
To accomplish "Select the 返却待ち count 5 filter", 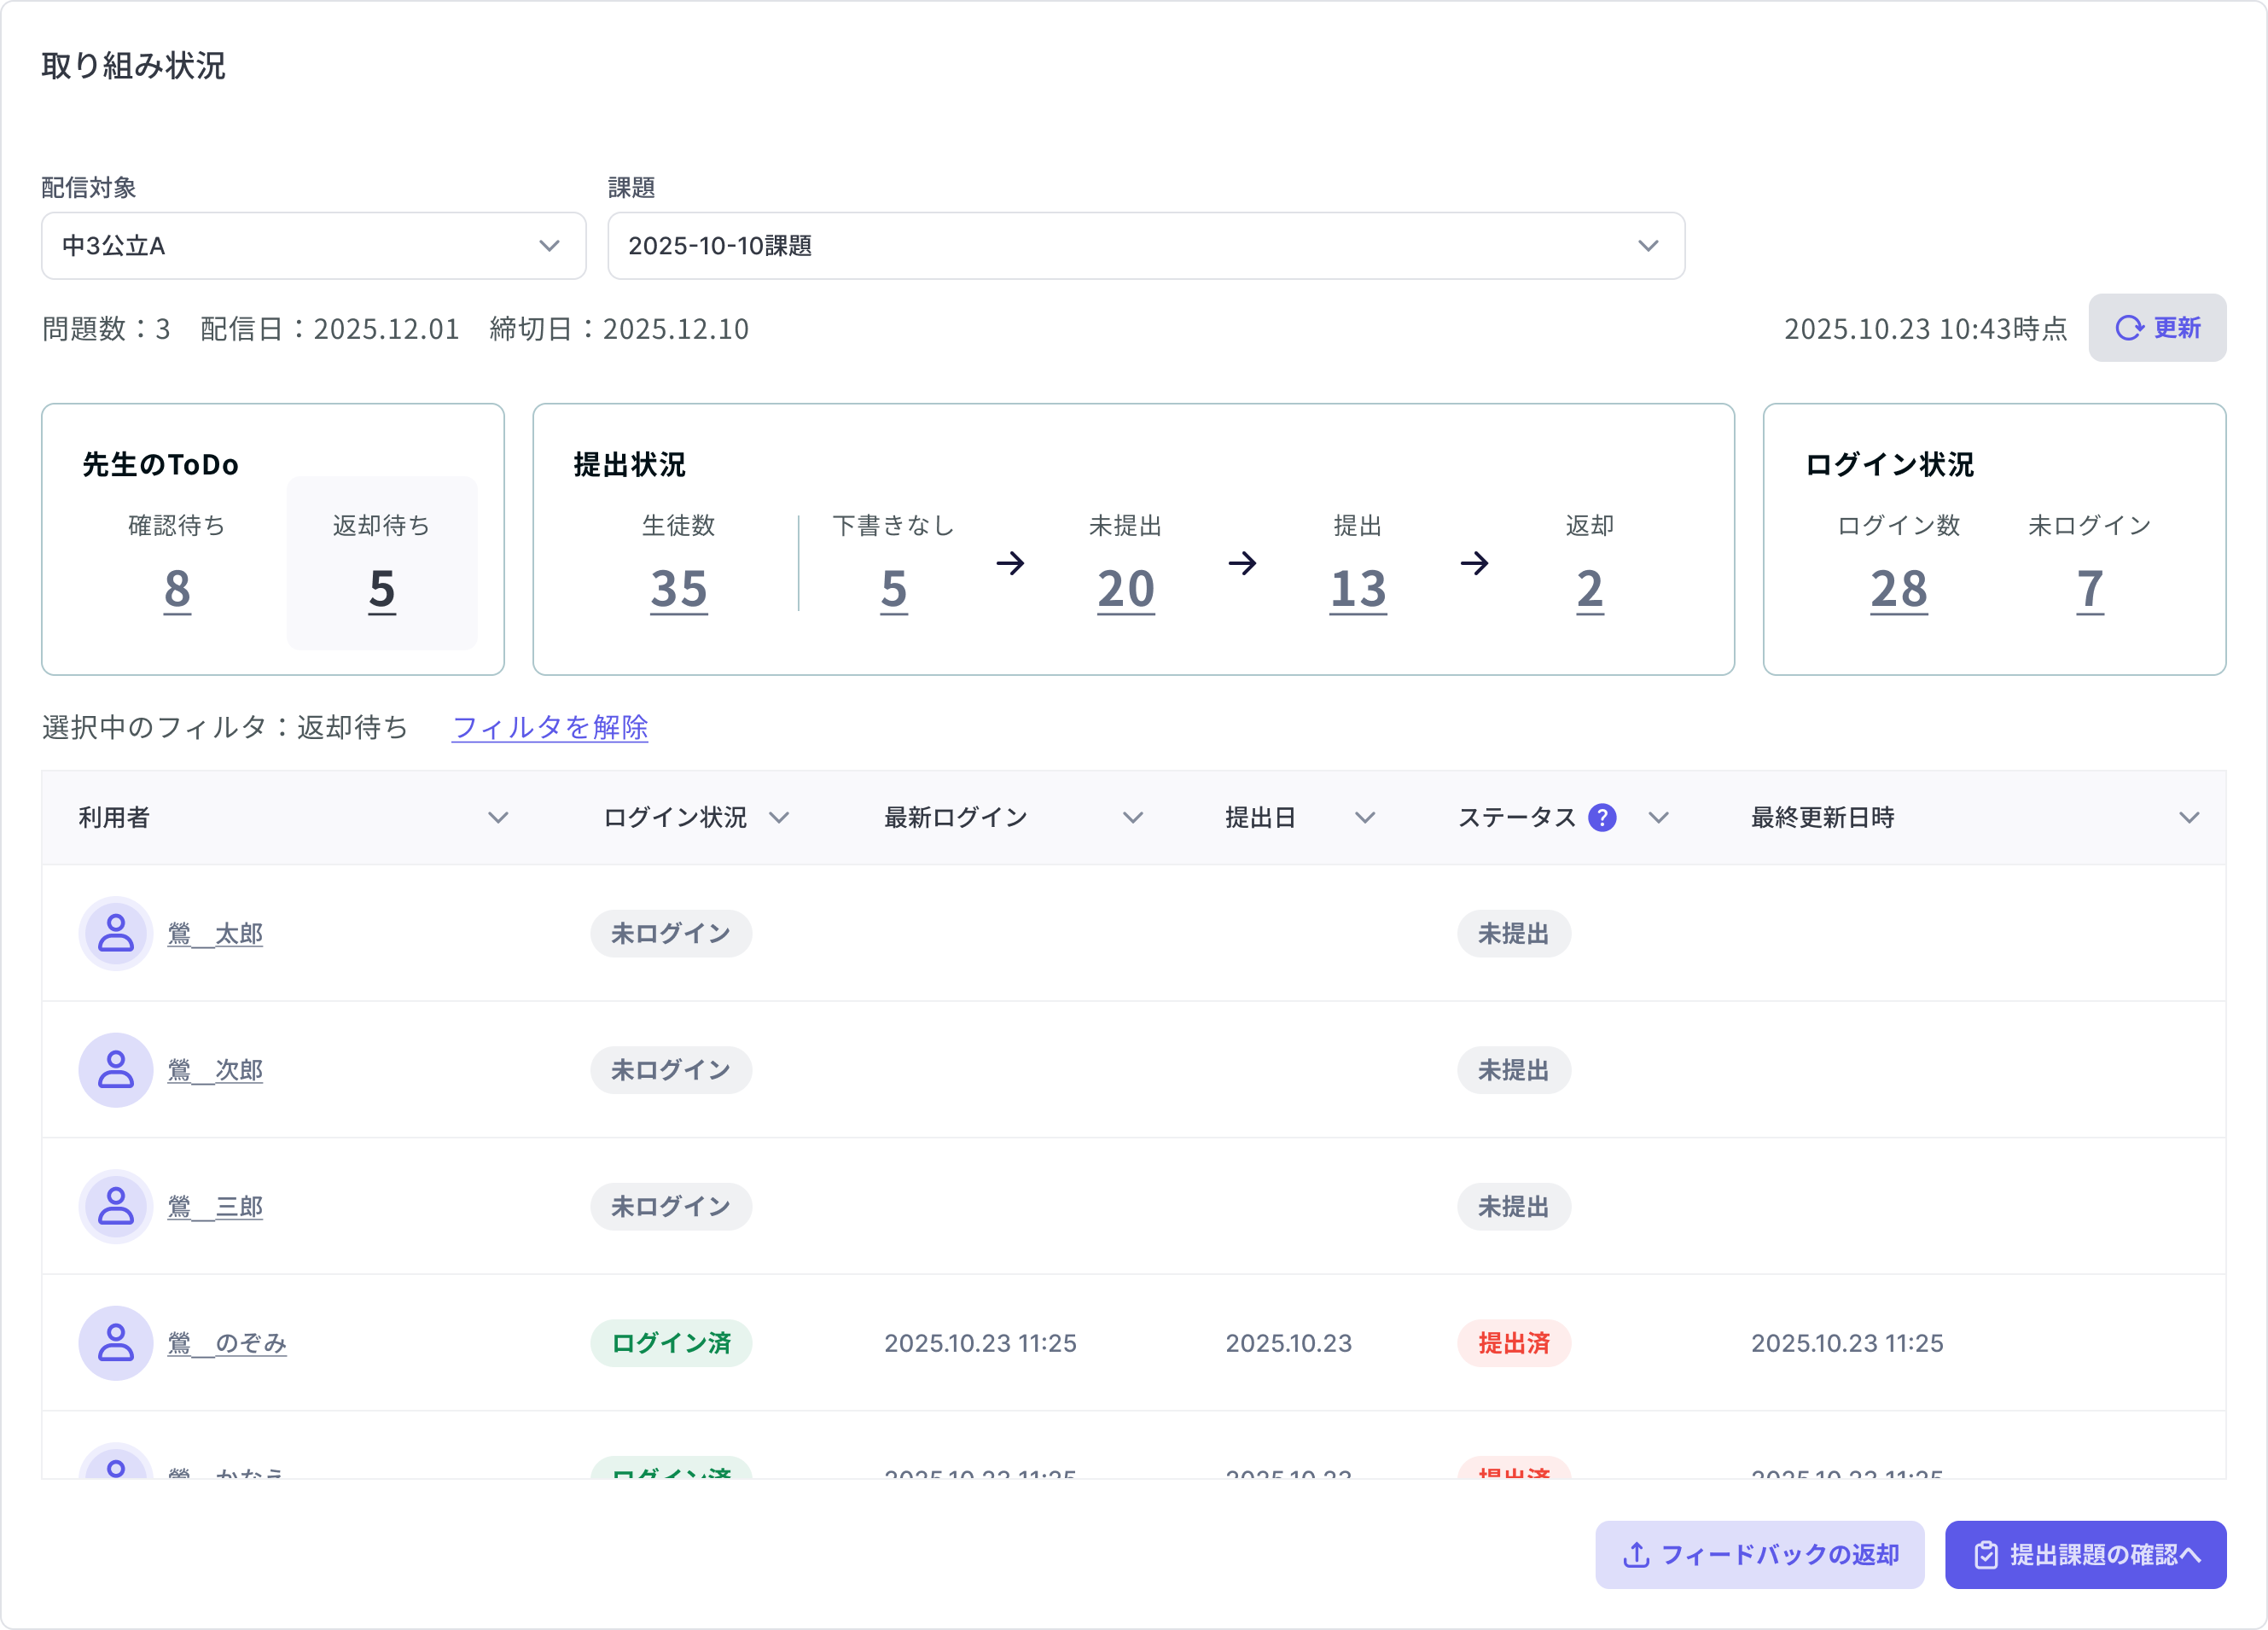I will point(382,588).
